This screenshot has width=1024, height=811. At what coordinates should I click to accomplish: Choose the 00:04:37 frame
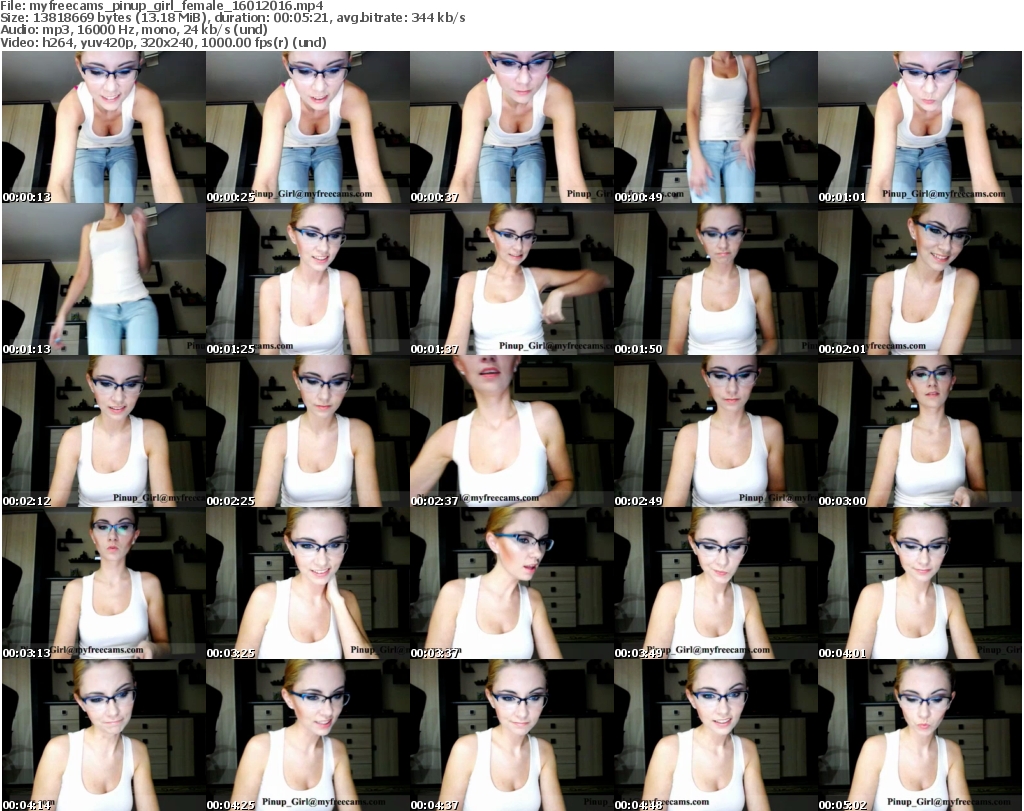coord(511,735)
